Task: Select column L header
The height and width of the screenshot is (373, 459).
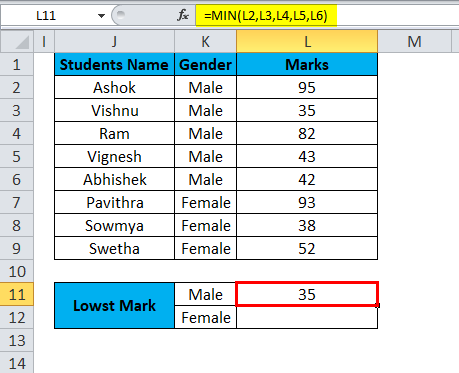Action: [x=307, y=42]
